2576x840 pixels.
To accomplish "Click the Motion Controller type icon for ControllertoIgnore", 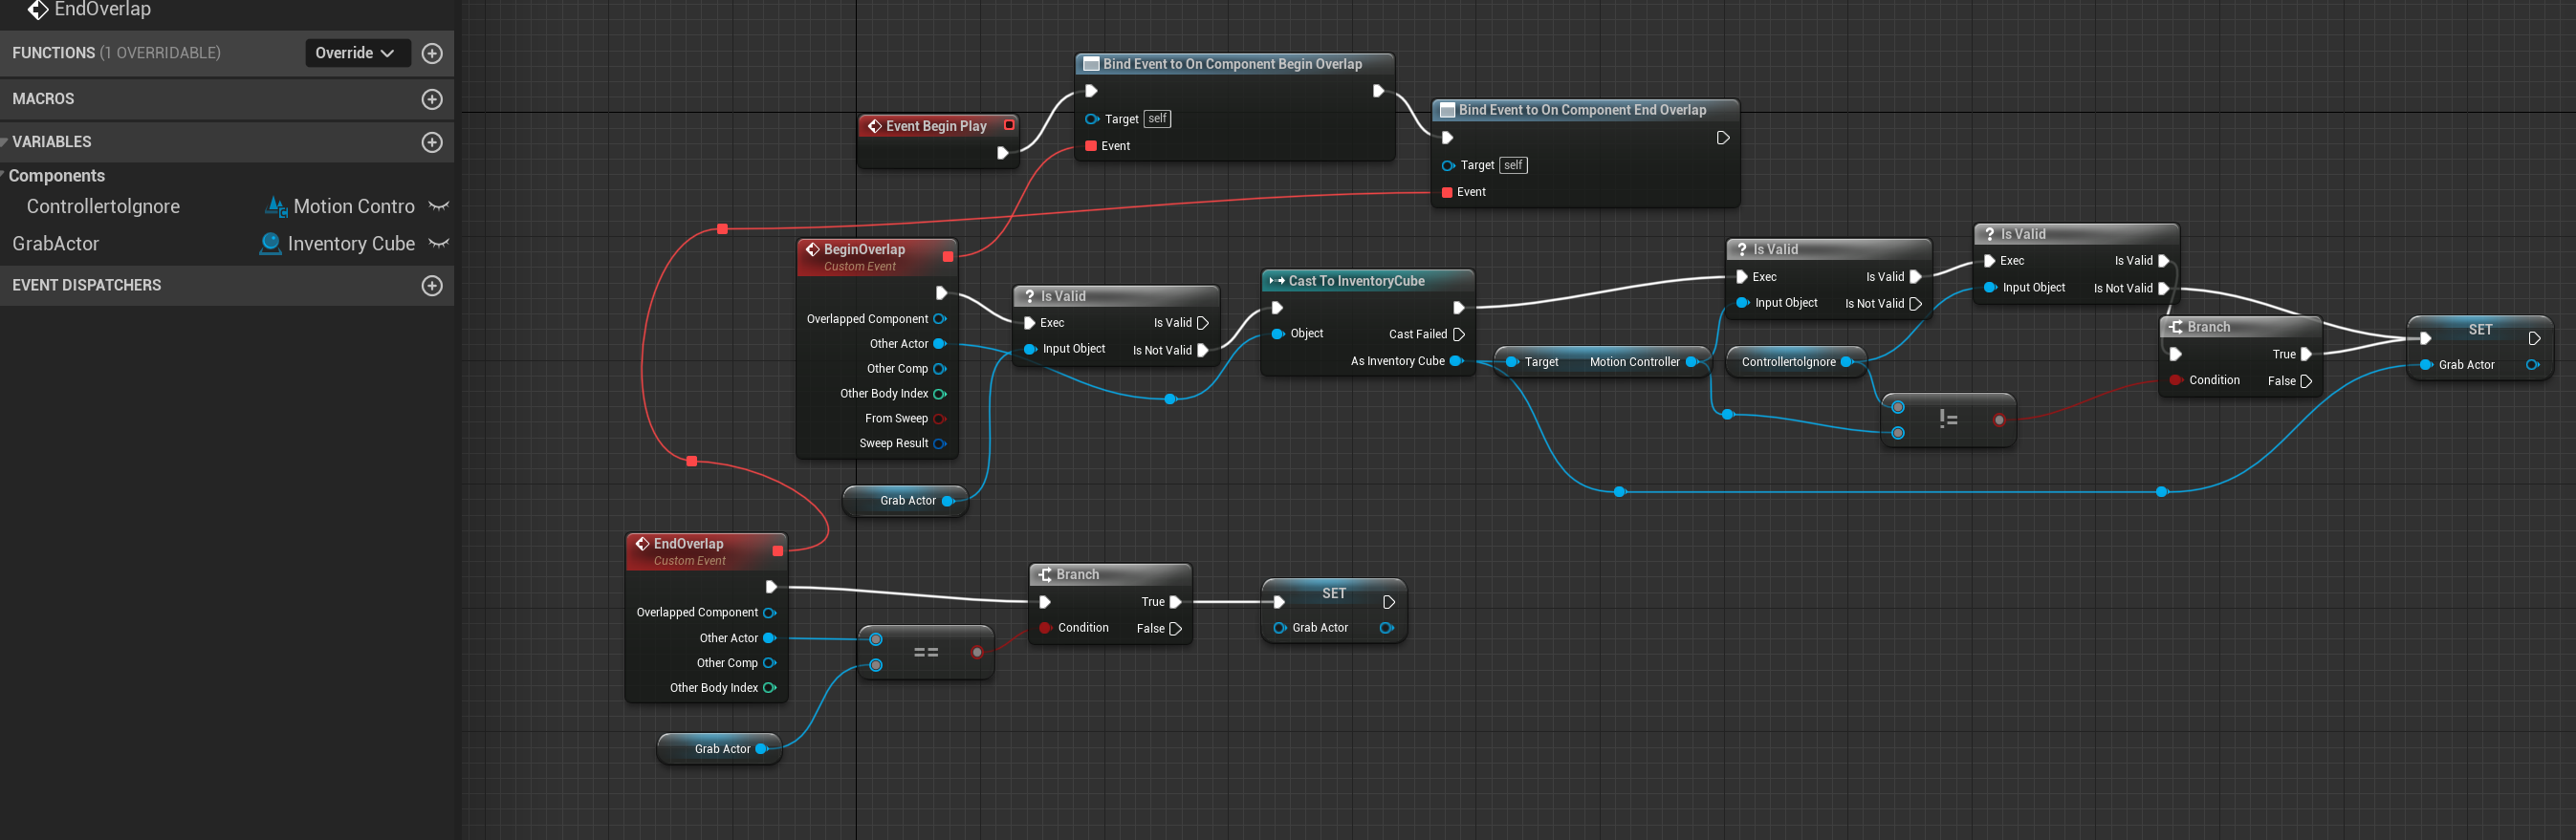I will [x=276, y=206].
